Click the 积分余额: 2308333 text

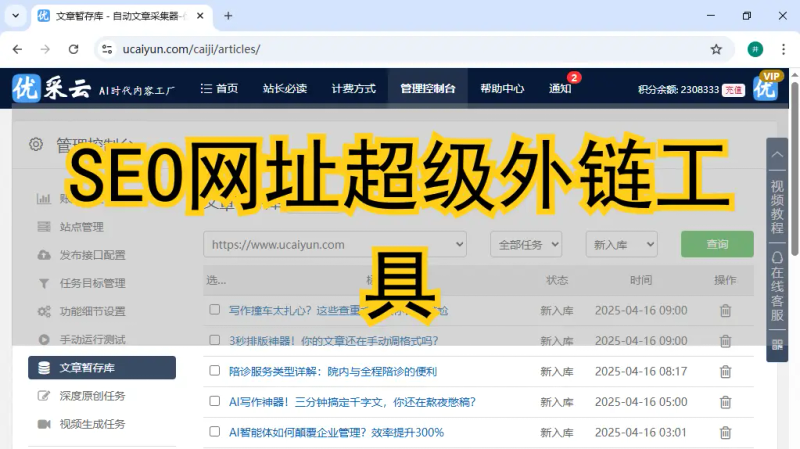(678, 89)
